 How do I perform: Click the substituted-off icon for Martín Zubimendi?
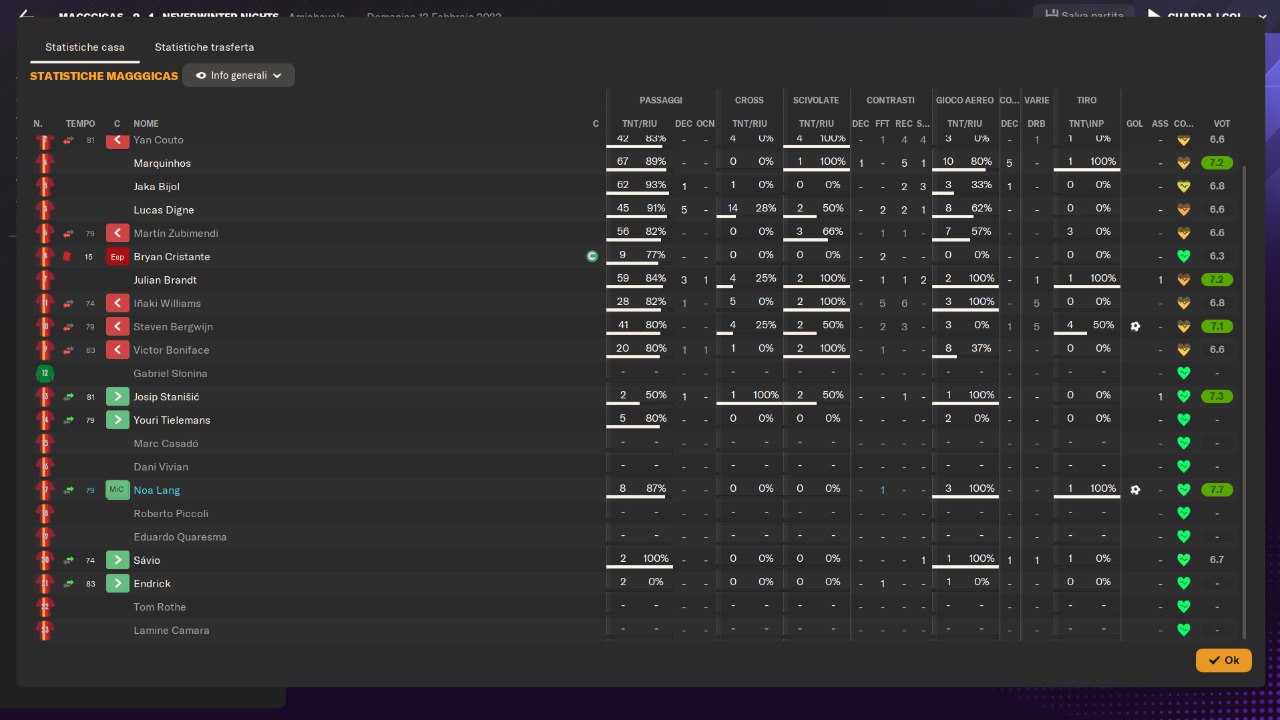[x=118, y=233]
